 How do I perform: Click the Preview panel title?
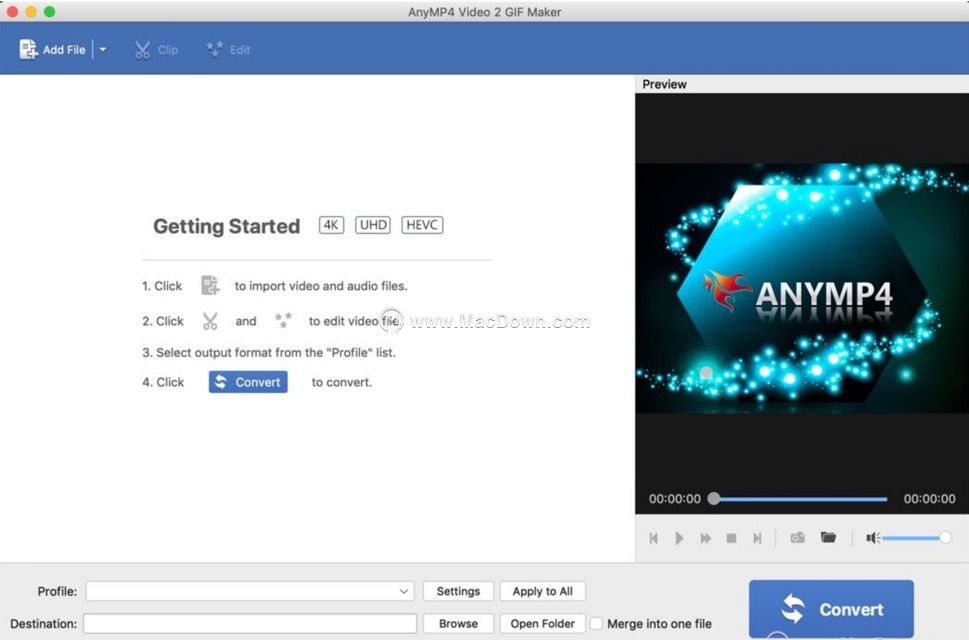(664, 84)
